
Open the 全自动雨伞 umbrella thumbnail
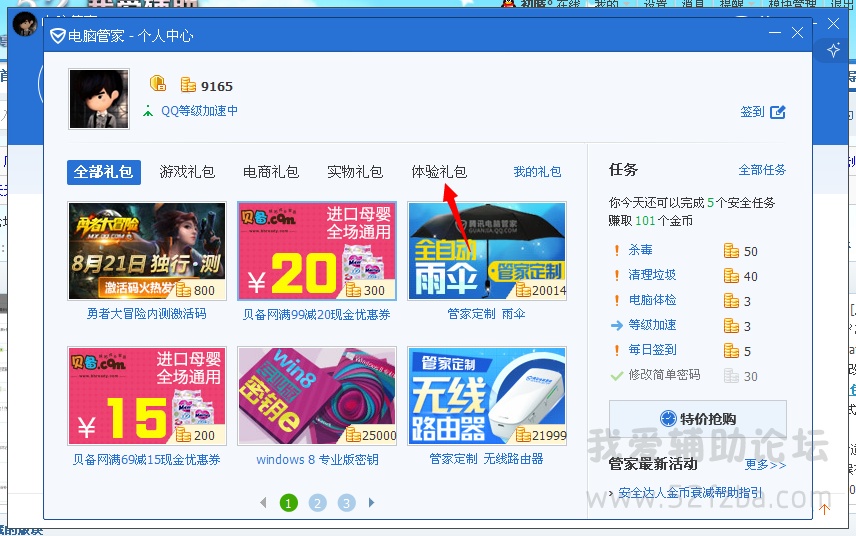(487, 251)
